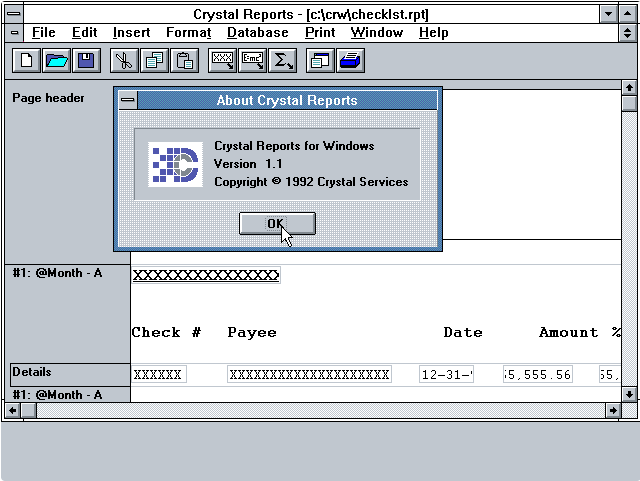The width and height of the screenshot is (640, 481).
Task: Click the vertical scrollbar up arrow
Action: (x=629, y=87)
